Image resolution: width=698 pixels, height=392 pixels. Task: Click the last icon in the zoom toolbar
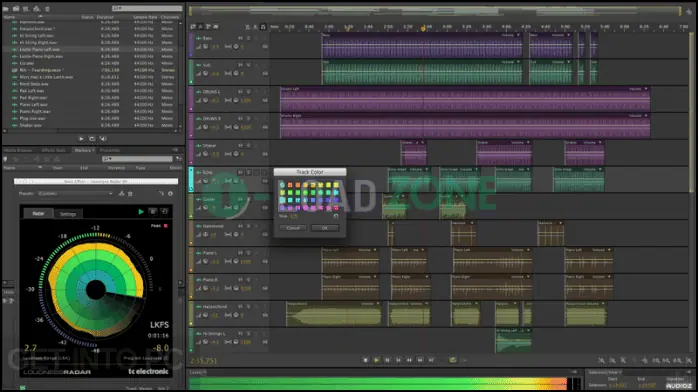(x=689, y=360)
